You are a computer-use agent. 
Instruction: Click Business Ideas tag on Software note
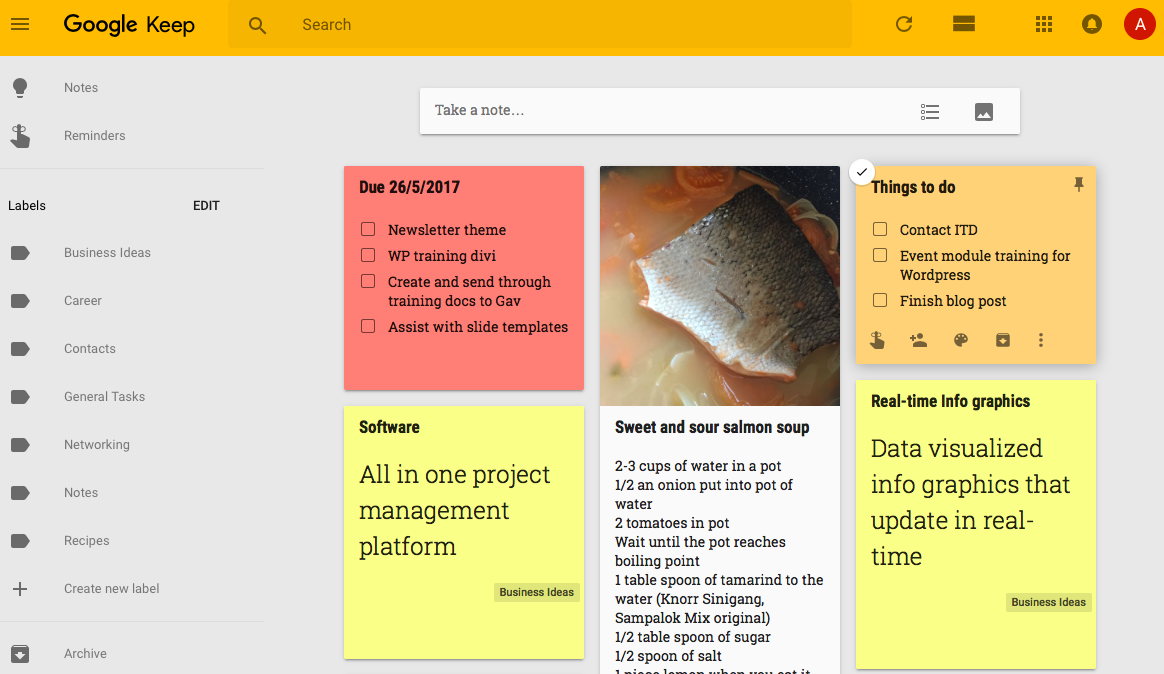(x=536, y=592)
